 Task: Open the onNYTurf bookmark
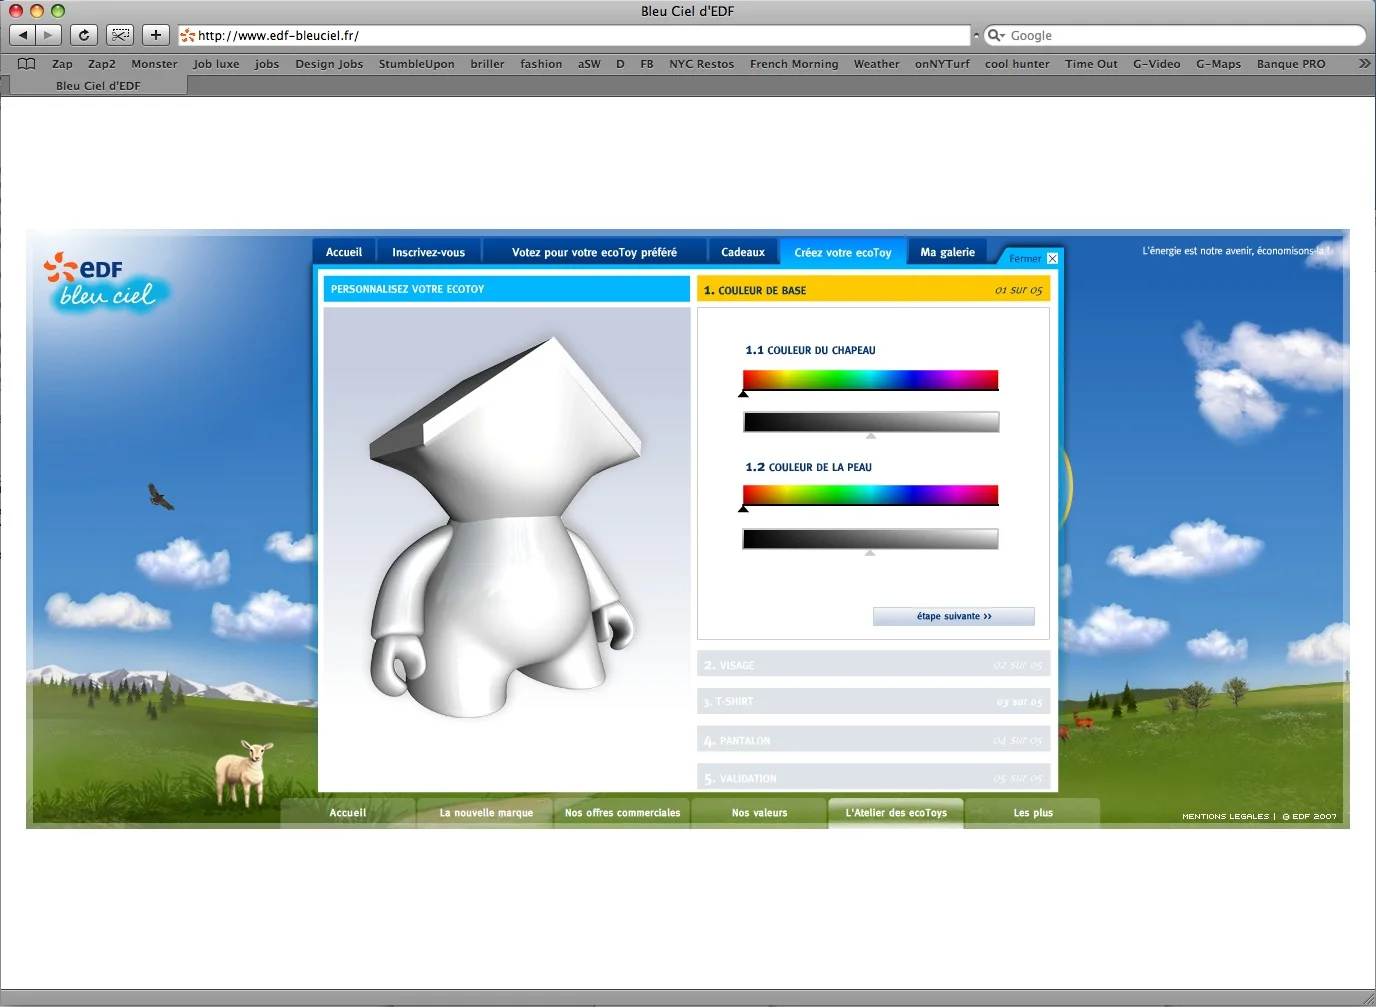(x=942, y=64)
